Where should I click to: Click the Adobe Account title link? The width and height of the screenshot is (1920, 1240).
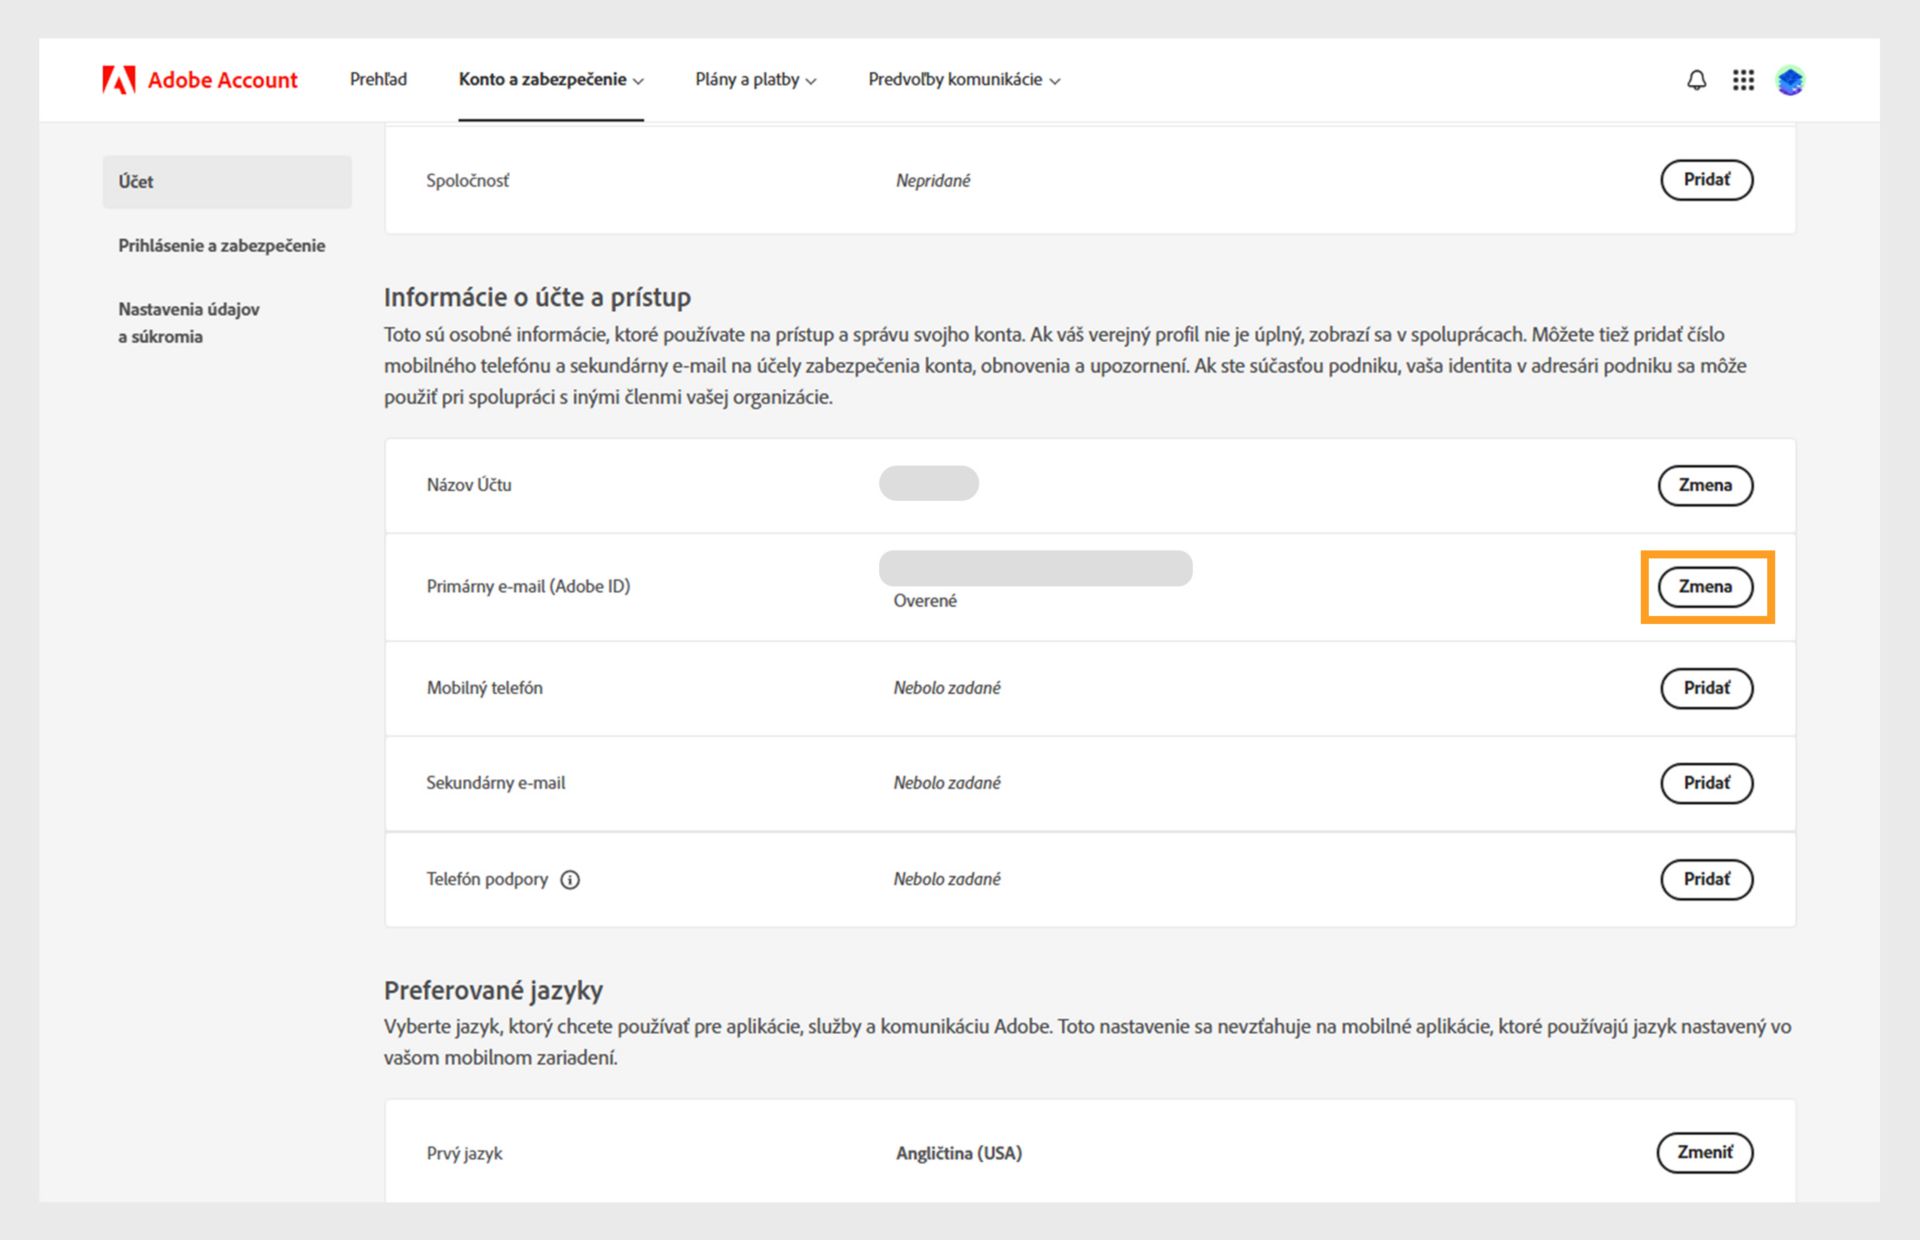click(222, 80)
